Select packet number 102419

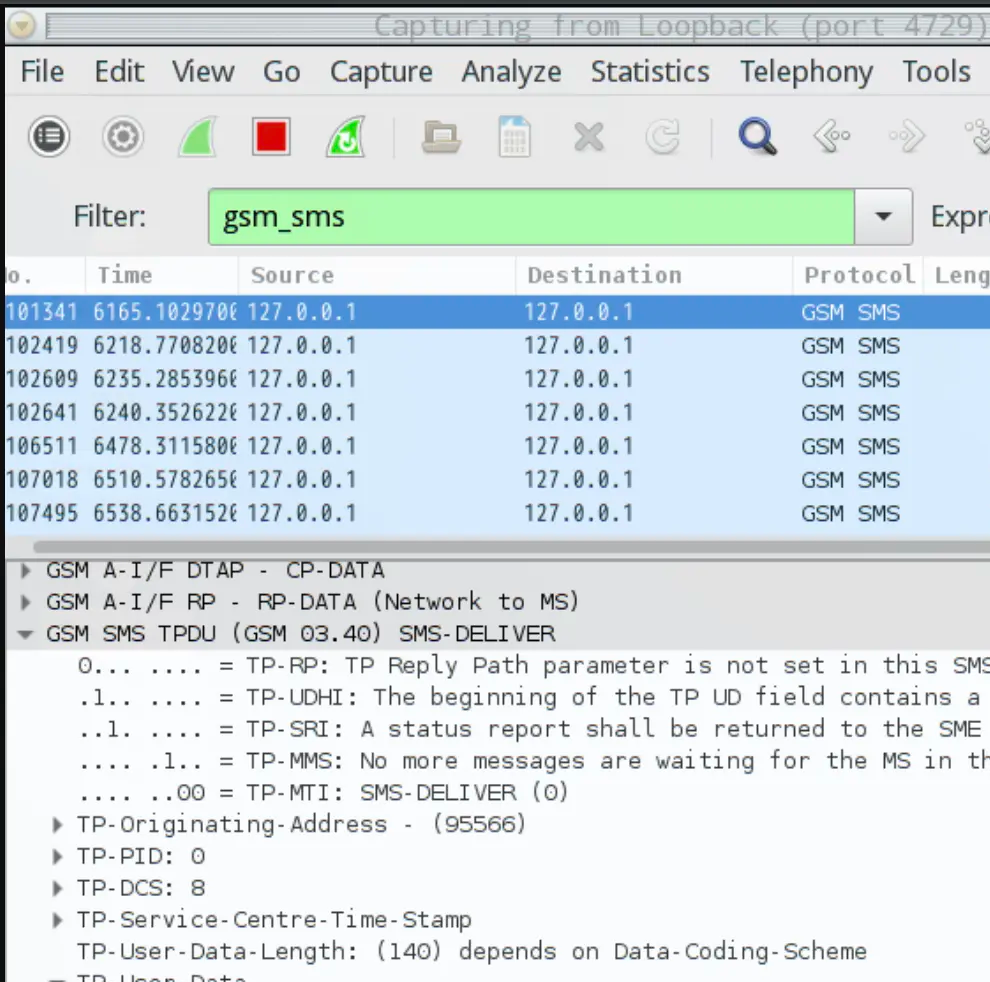click(400, 345)
